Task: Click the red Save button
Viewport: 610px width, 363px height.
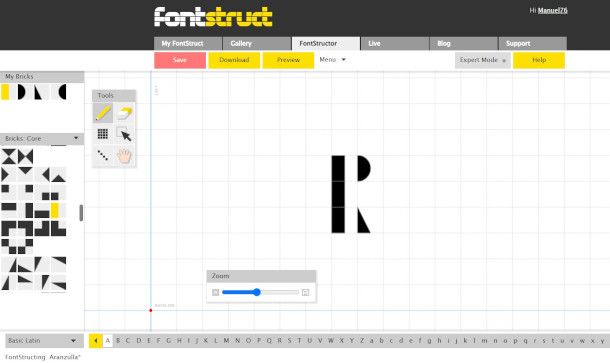Action: click(180, 60)
